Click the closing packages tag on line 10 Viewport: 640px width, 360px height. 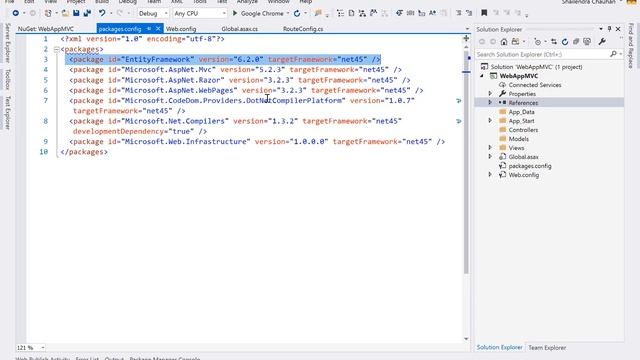pos(84,152)
